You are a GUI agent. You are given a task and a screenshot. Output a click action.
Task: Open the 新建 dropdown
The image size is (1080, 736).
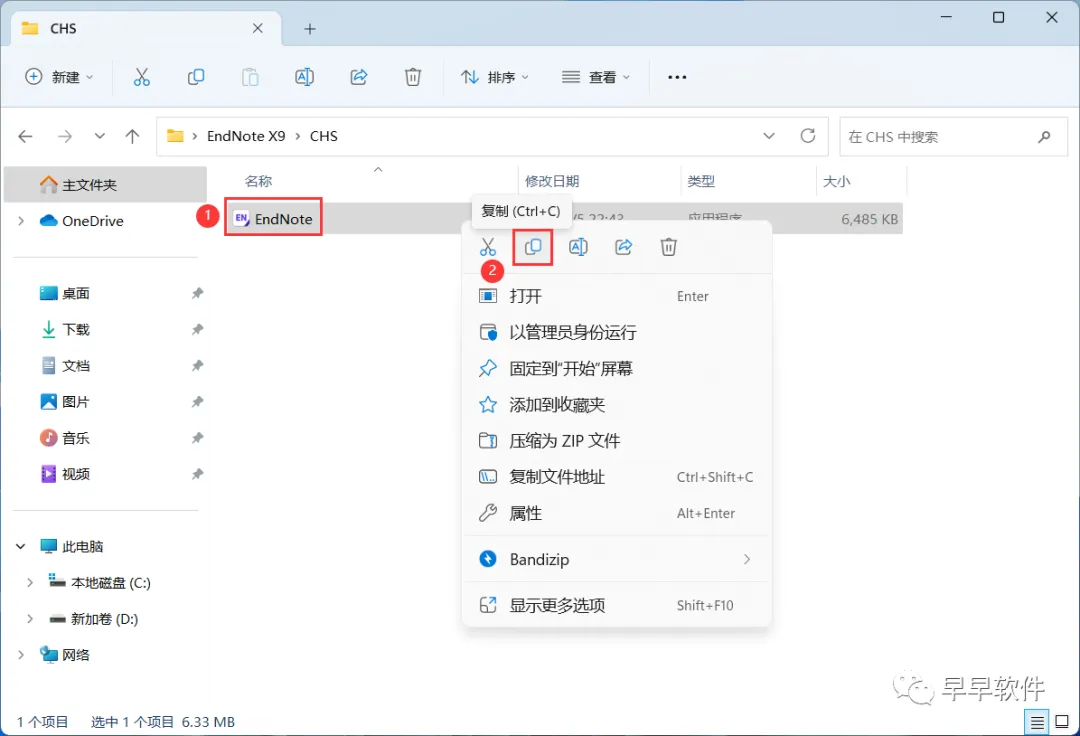point(59,77)
